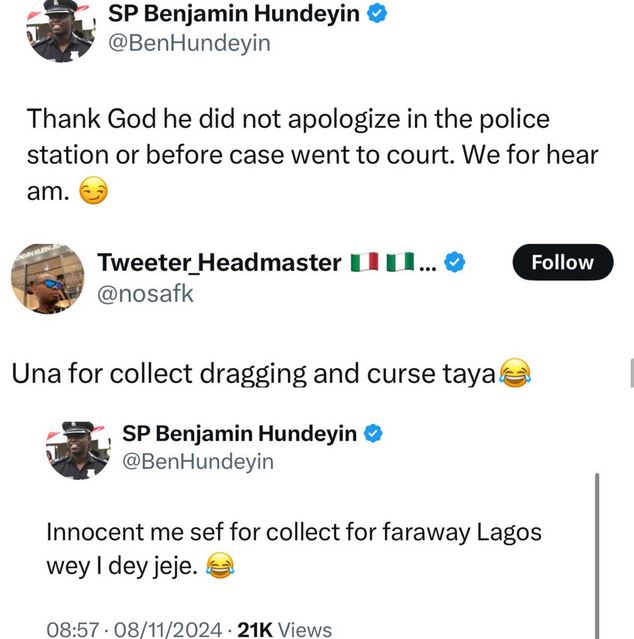Click the blue verified badge next to Tweeter_Headmaster

pos(455,263)
